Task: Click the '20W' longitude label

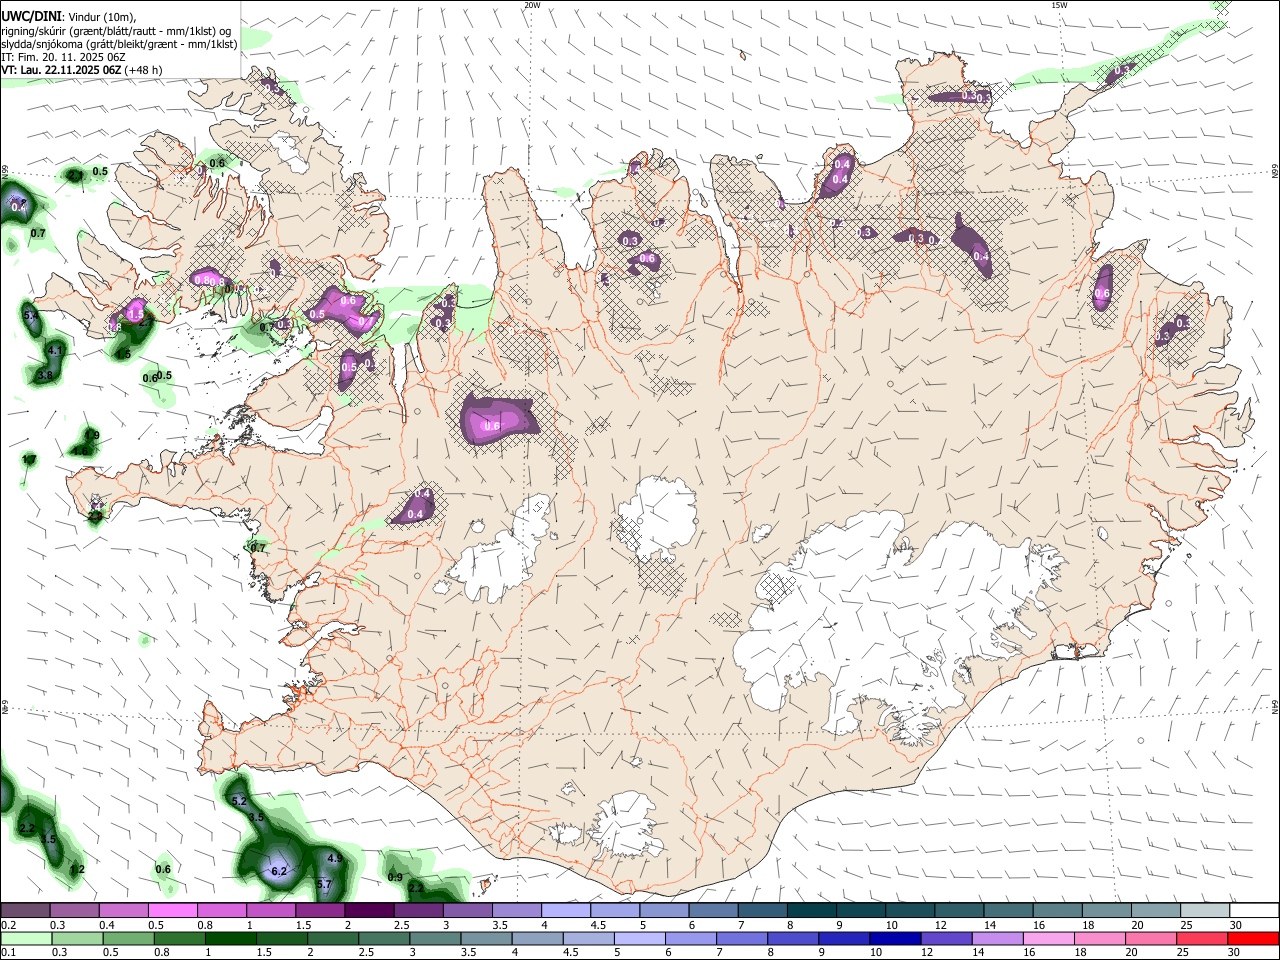Action: tap(532, 5)
